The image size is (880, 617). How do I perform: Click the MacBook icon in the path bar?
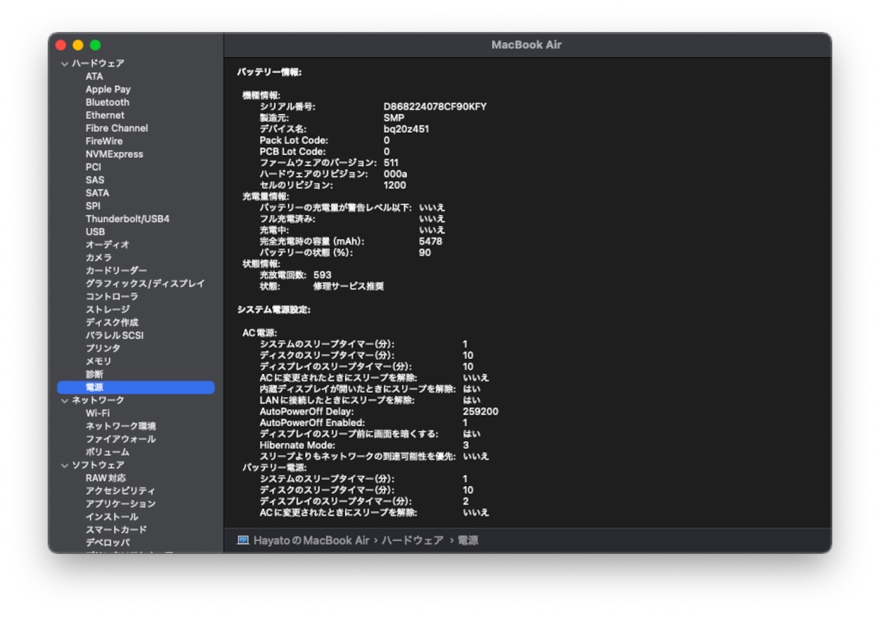tap(242, 540)
